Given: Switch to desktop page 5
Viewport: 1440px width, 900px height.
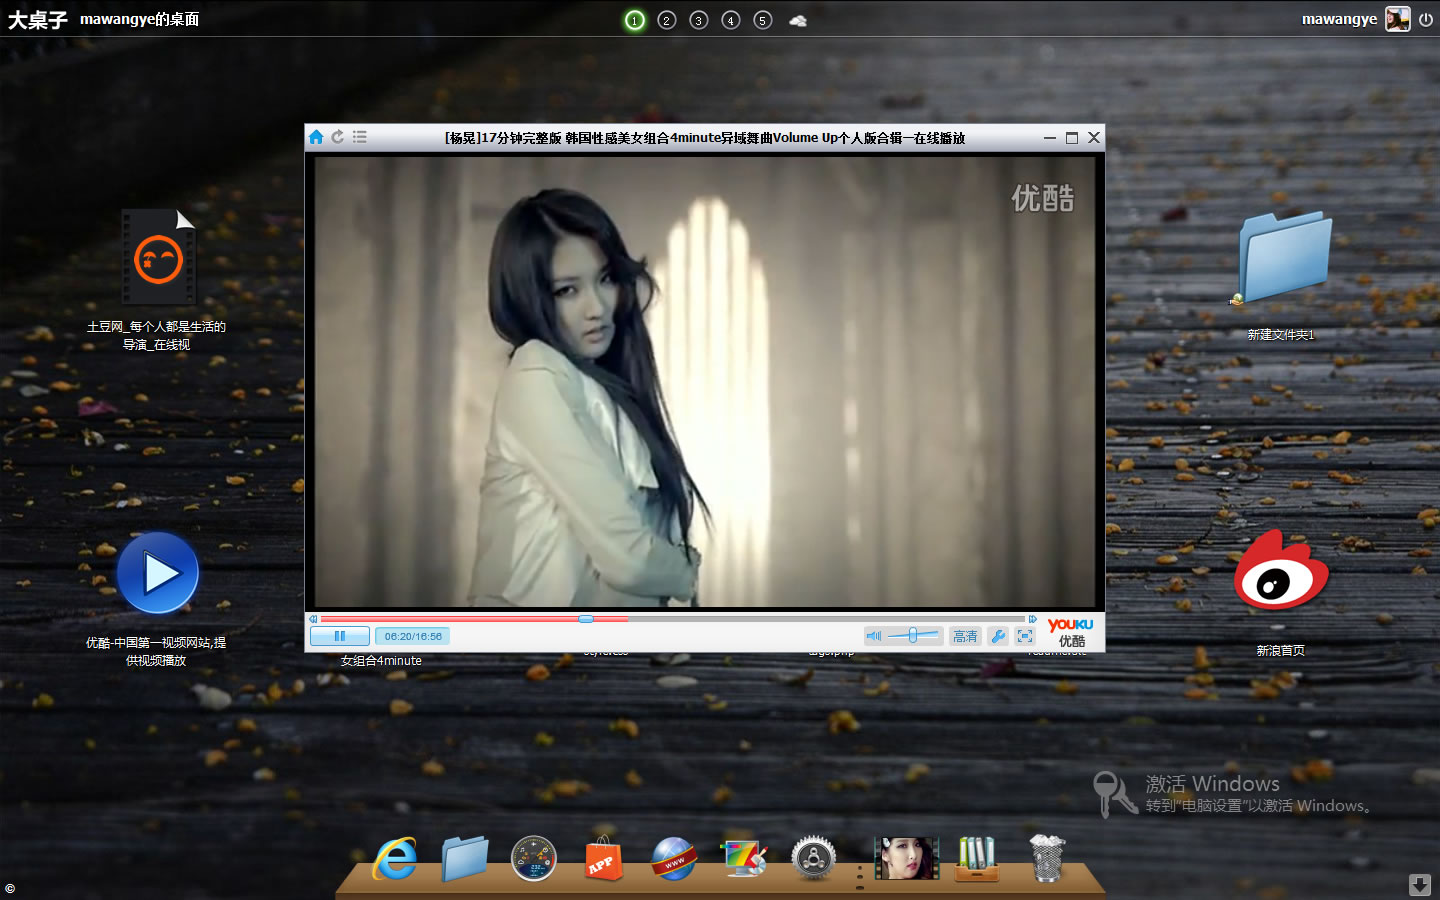Looking at the screenshot, I should [x=763, y=20].
